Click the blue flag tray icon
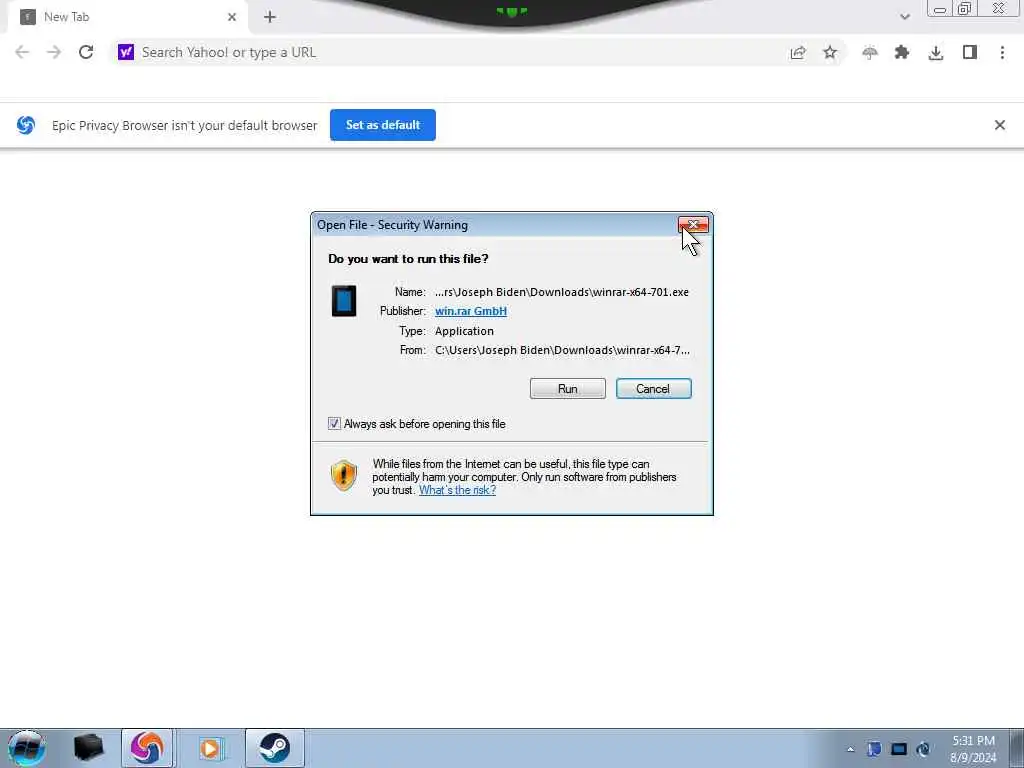Image resolution: width=1024 pixels, height=768 pixels. (x=874, y=749)
